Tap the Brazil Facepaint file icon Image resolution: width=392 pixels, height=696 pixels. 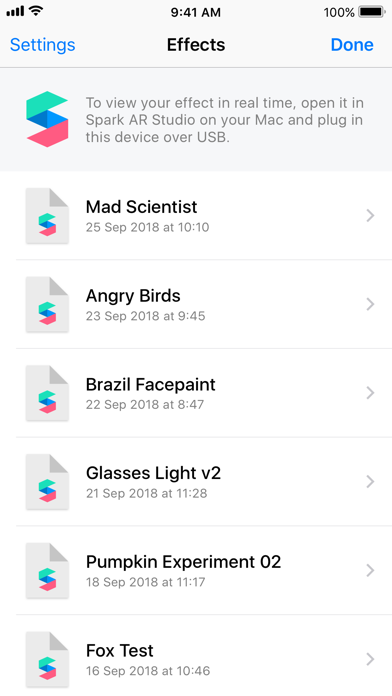[x=47, y=393]
